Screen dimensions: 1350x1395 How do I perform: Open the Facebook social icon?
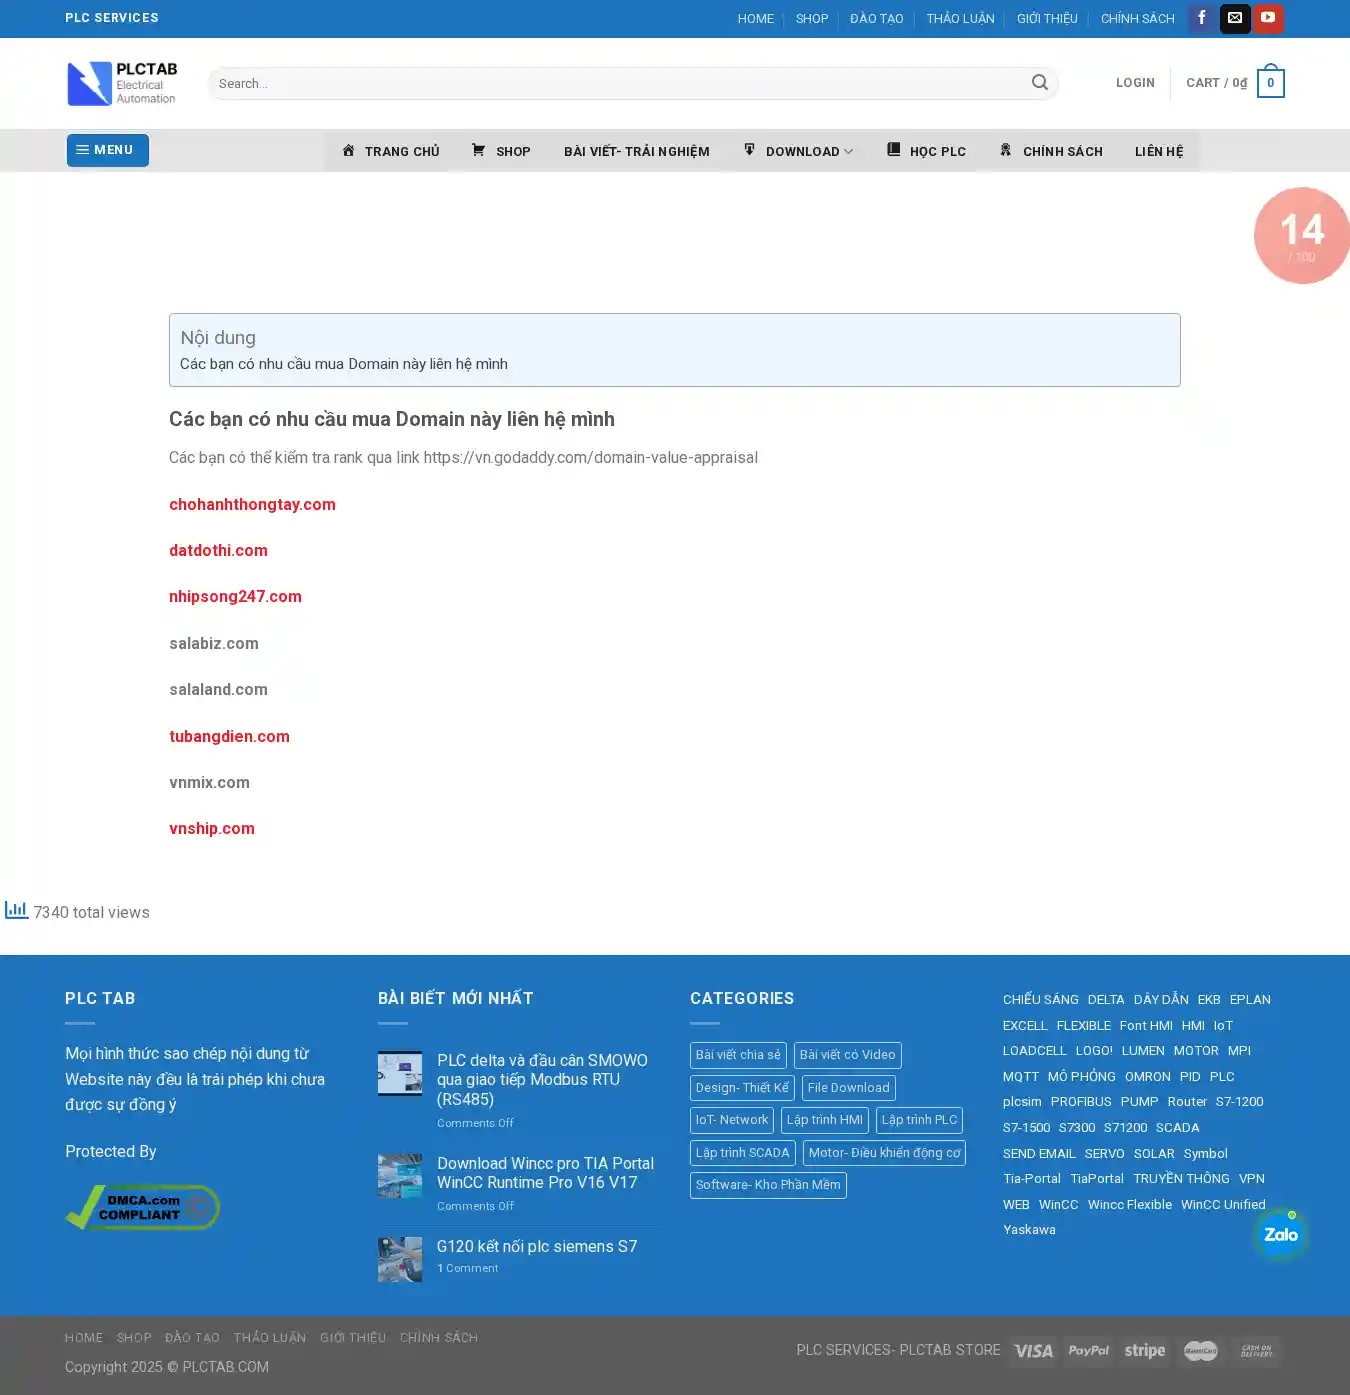pyautogui.click(x=1202, y=18)
